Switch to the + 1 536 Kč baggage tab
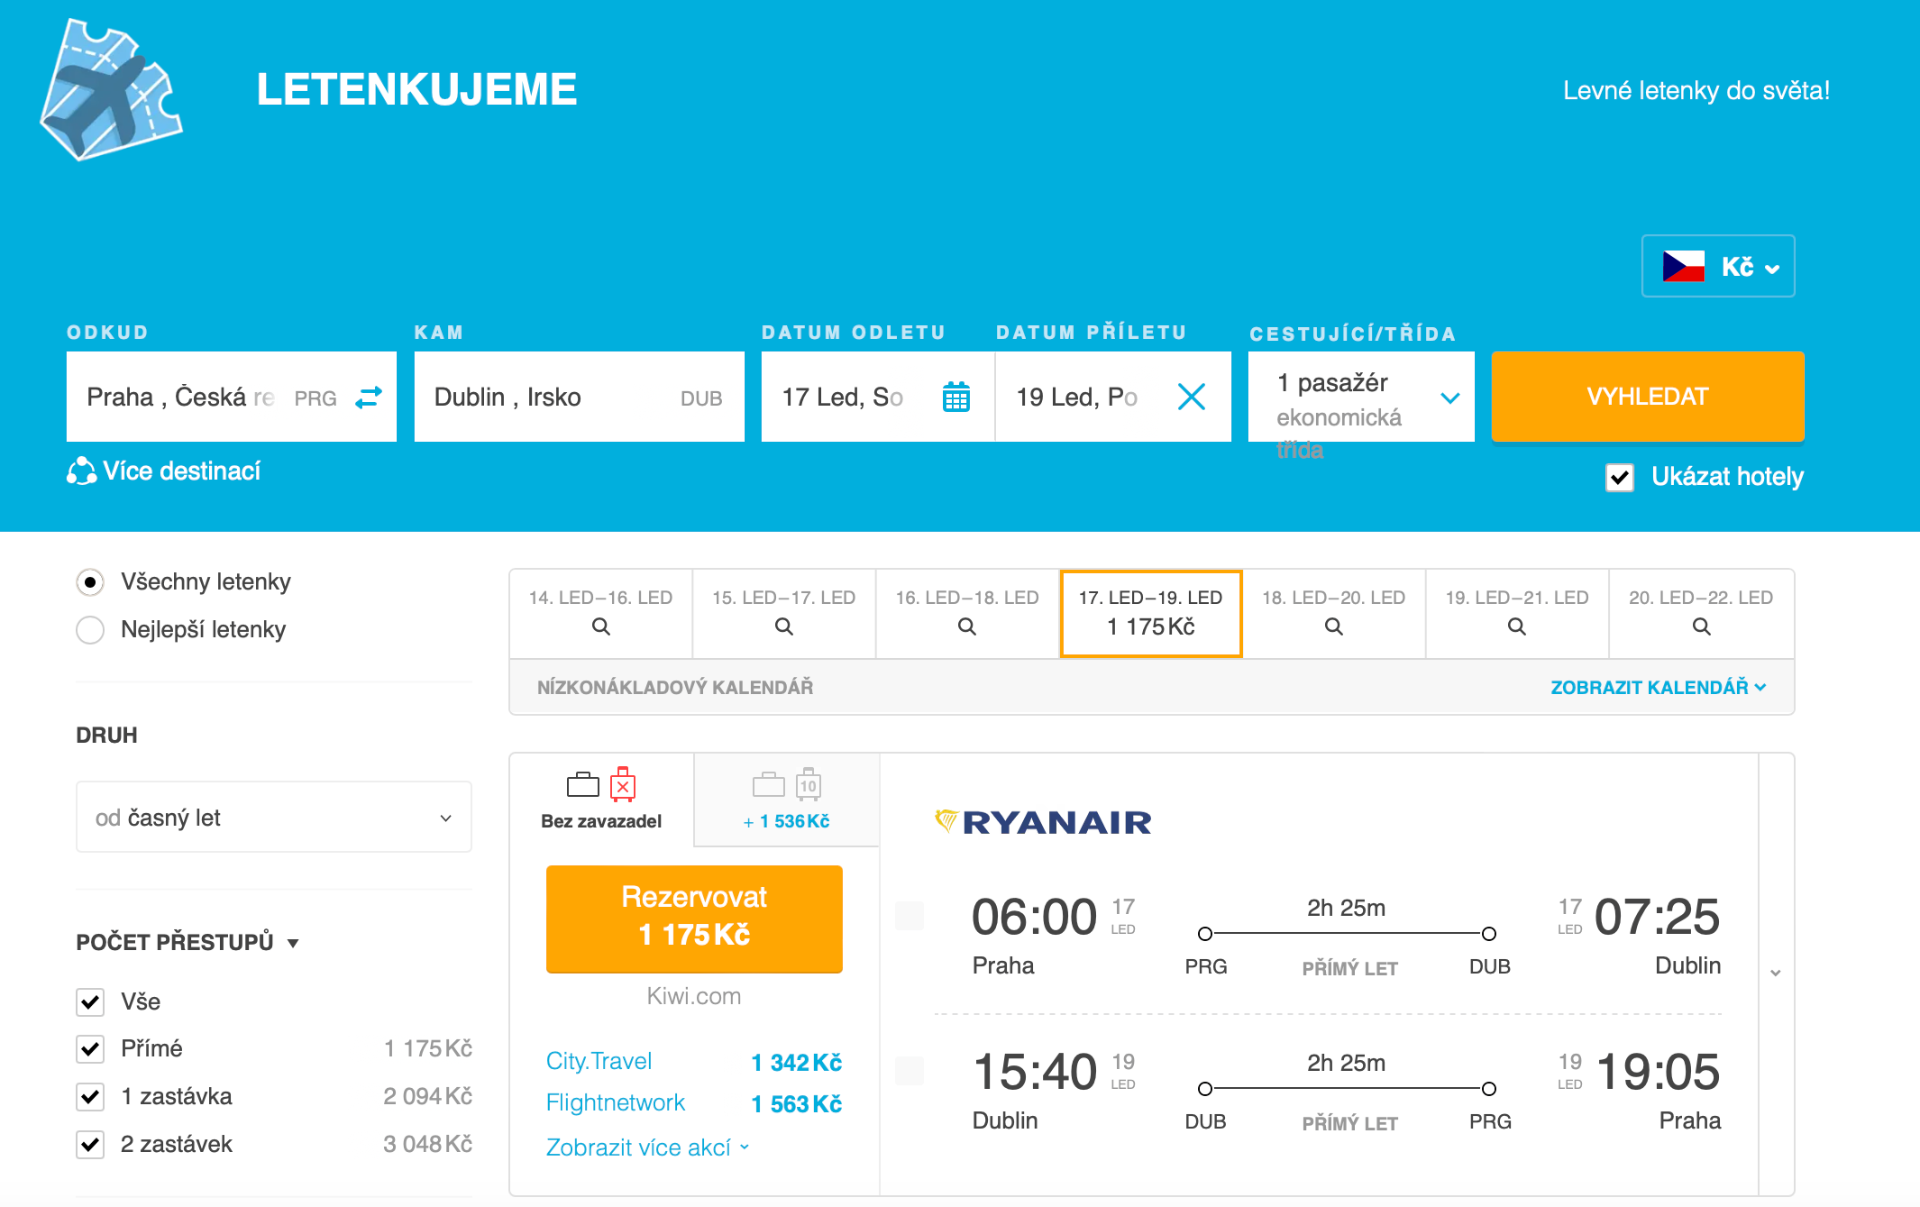The image size is (1920, 1207). (786, 800)
